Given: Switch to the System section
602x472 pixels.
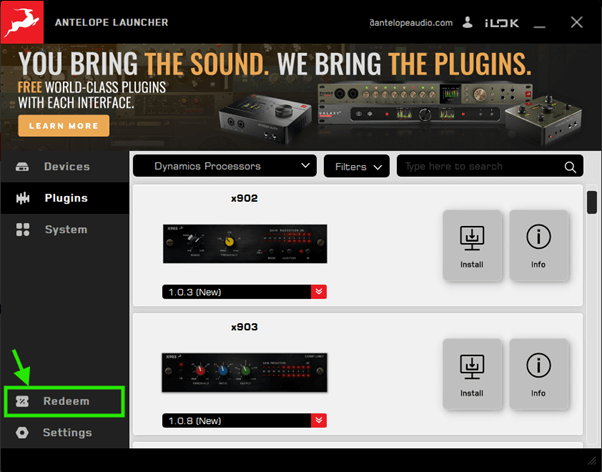Looking at the screenshot, I should point(64,229).
